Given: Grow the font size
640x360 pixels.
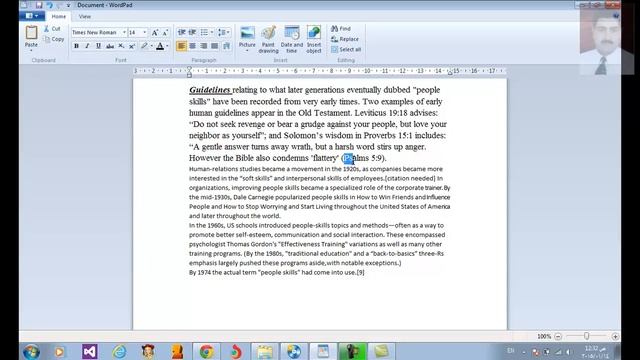Looking at the screenshot, I should click(155, 32).
